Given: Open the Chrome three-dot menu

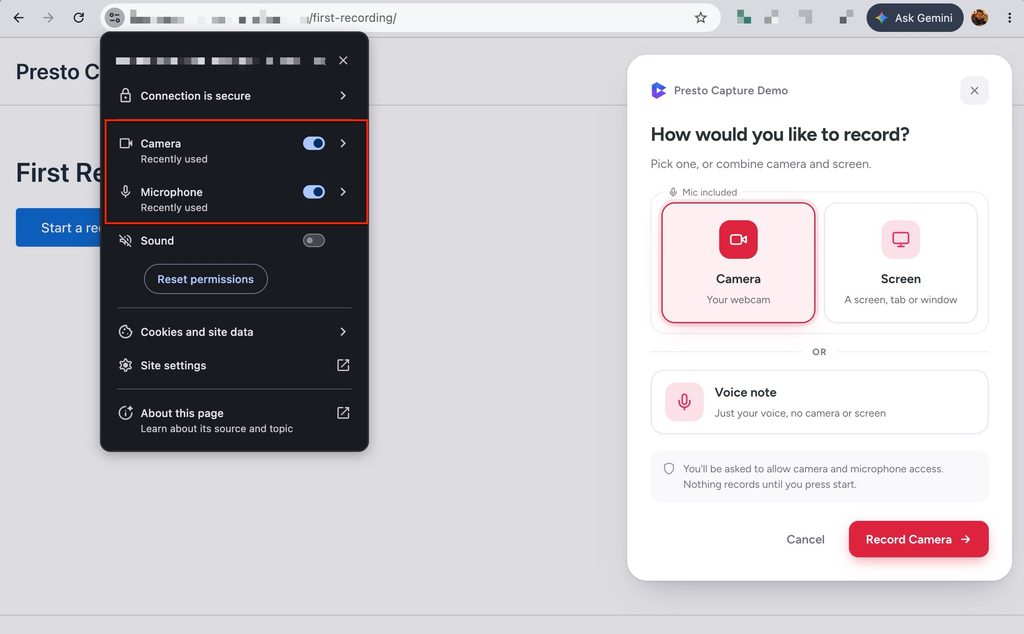Looking at the screenshot, I should click(x=1009, y=18).
